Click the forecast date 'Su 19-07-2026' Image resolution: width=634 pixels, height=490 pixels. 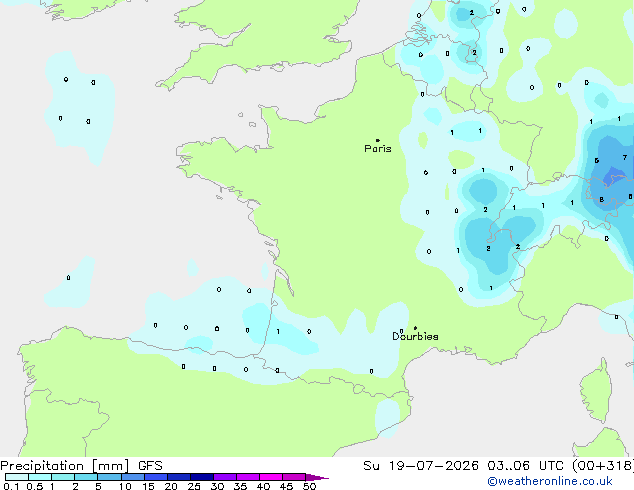[421, 466]
